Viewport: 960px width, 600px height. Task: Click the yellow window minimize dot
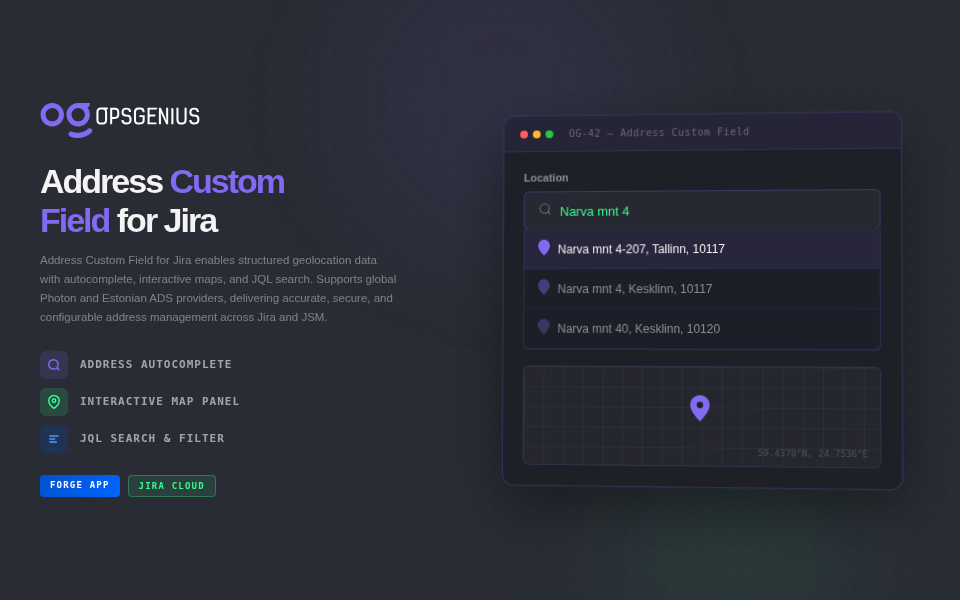click(x=537, y=135)
